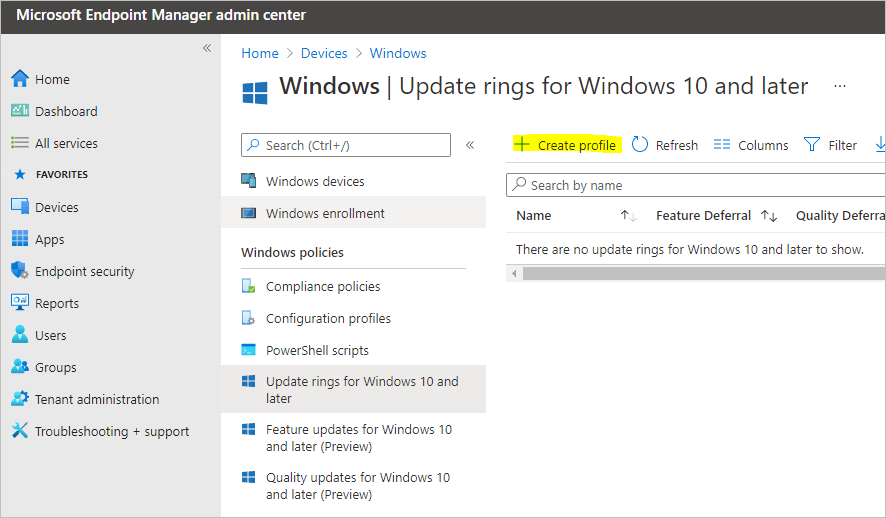
Task: Click the Reports icon in sidebar
Action: [20, 302]
